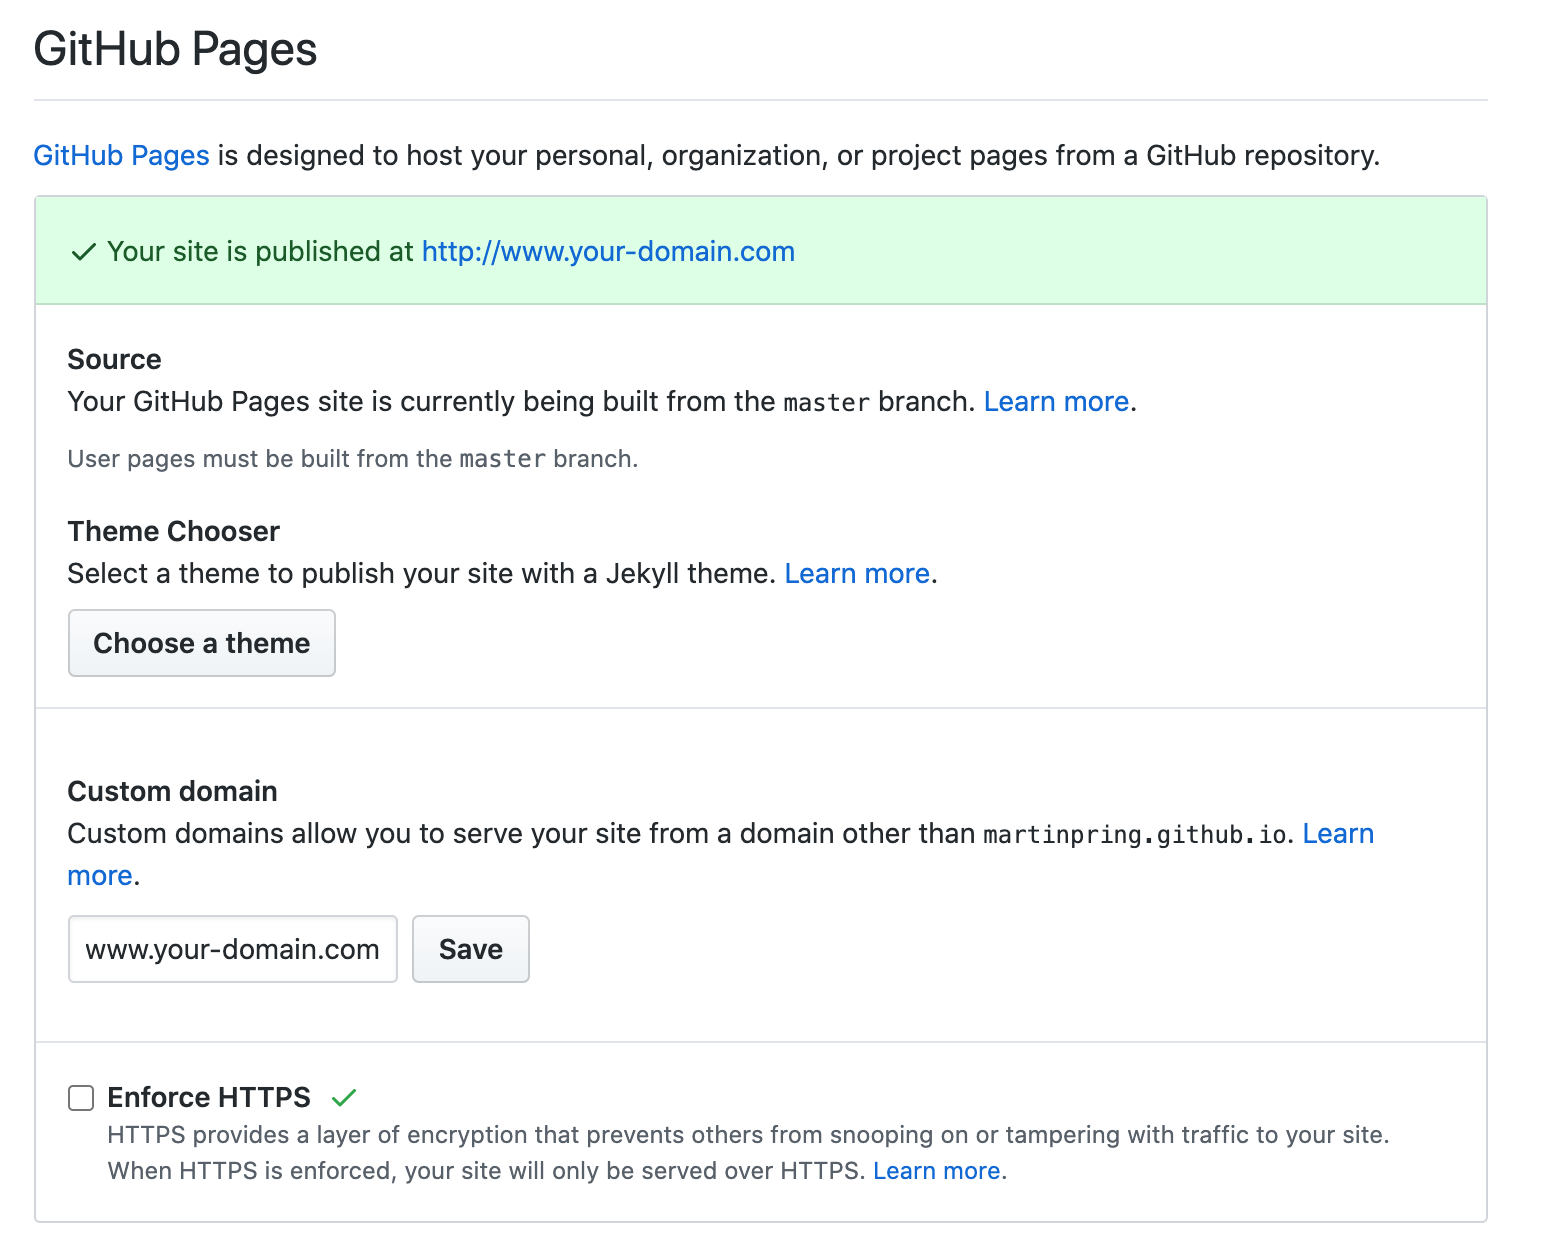Open Learn more link under Source

(x=1056, y=402)
